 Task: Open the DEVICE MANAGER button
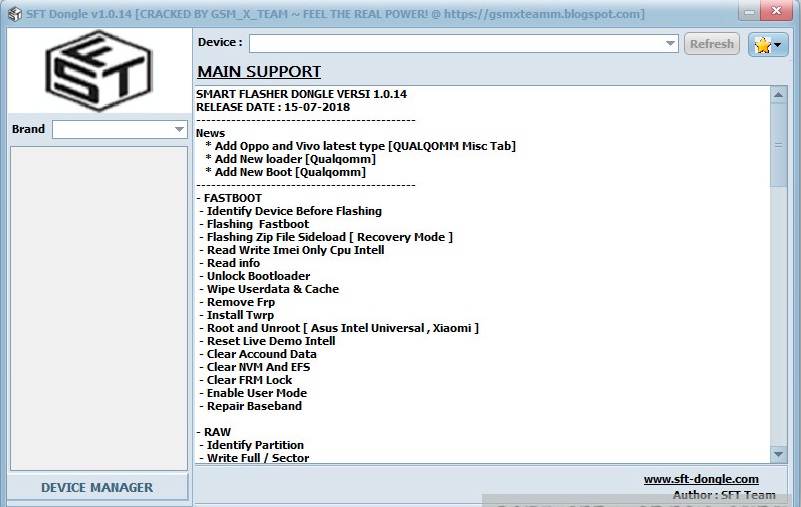coord(97,488)
